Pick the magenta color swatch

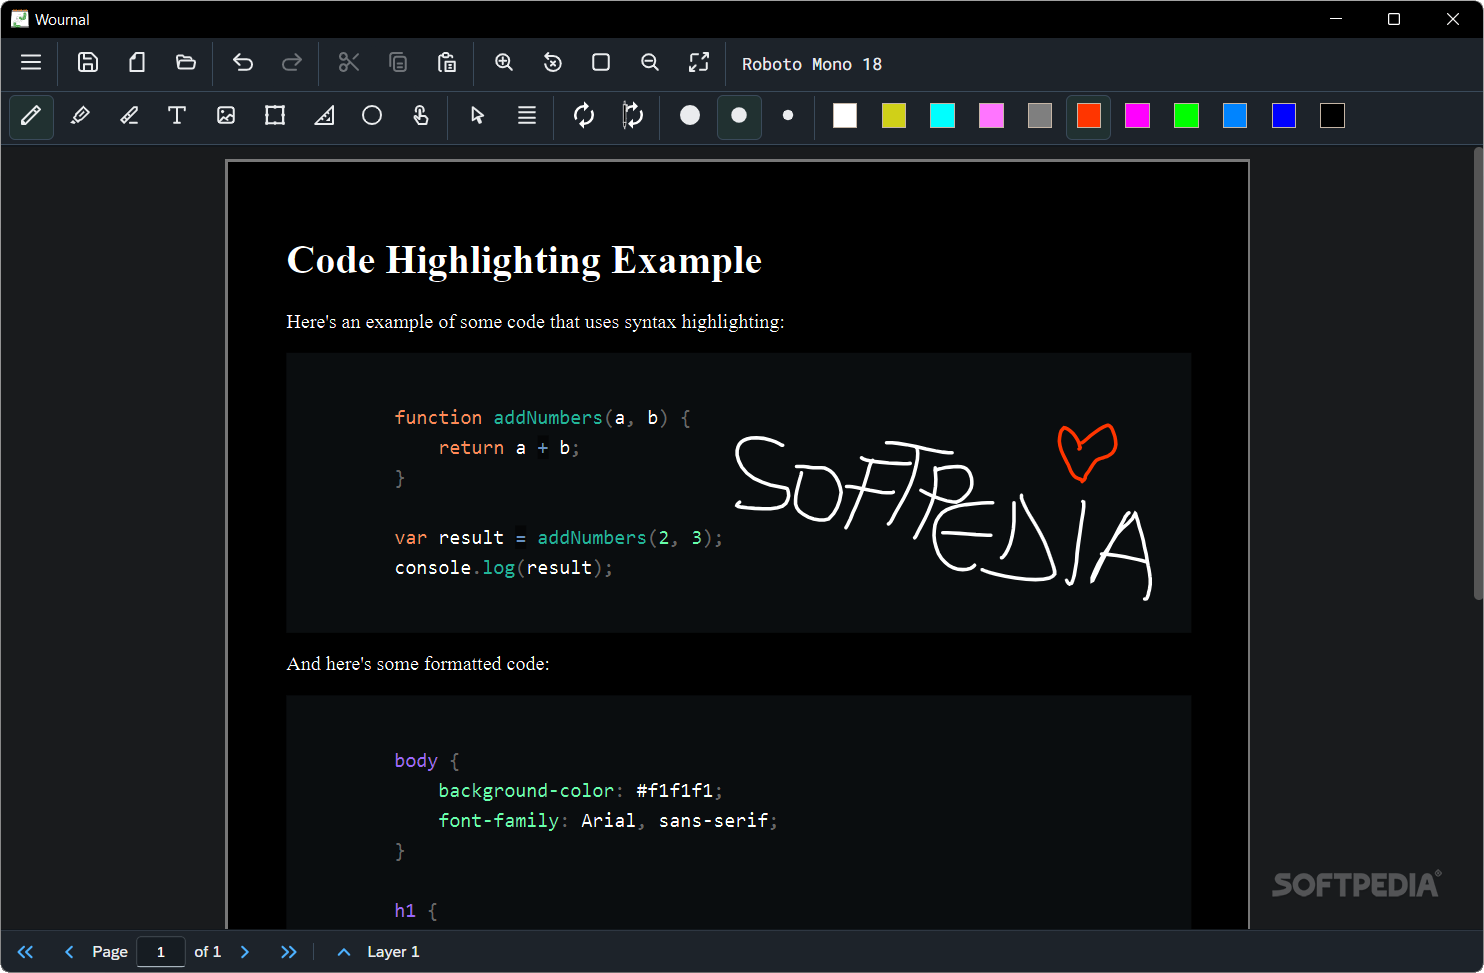coord(1138,116)
